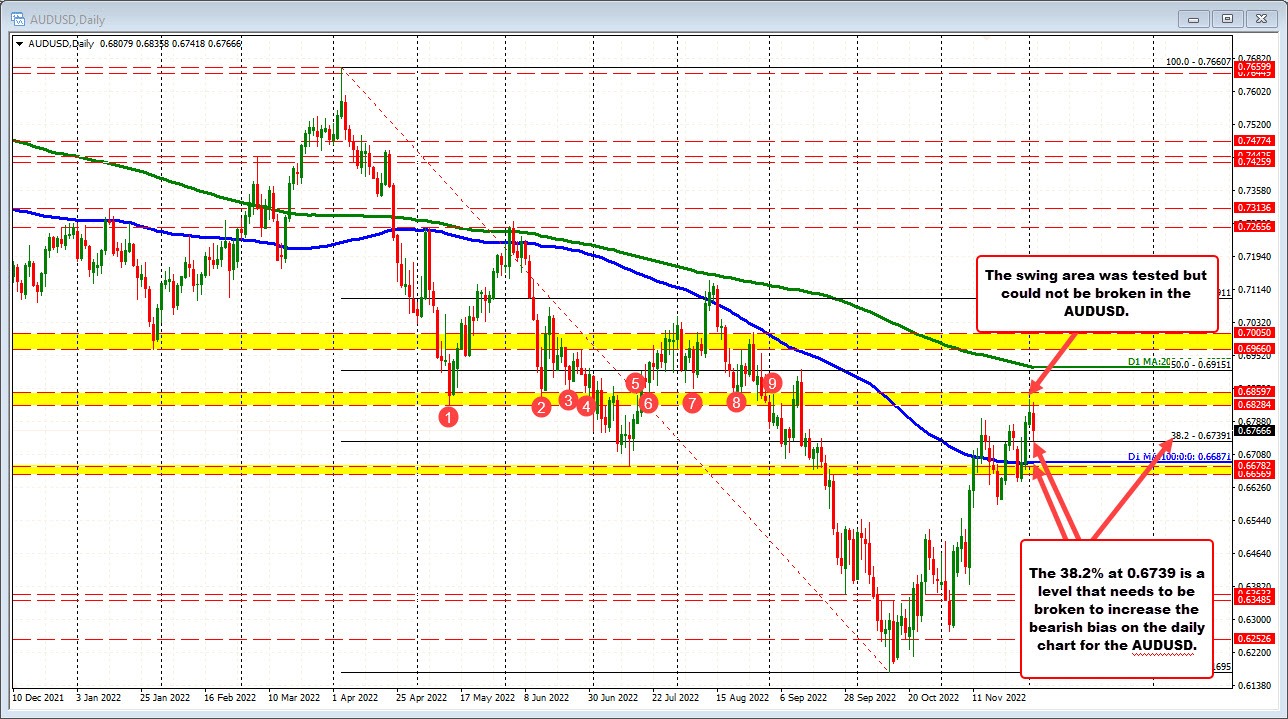
Task: Click the red 0.68597 price tag
Action: 1253,391
